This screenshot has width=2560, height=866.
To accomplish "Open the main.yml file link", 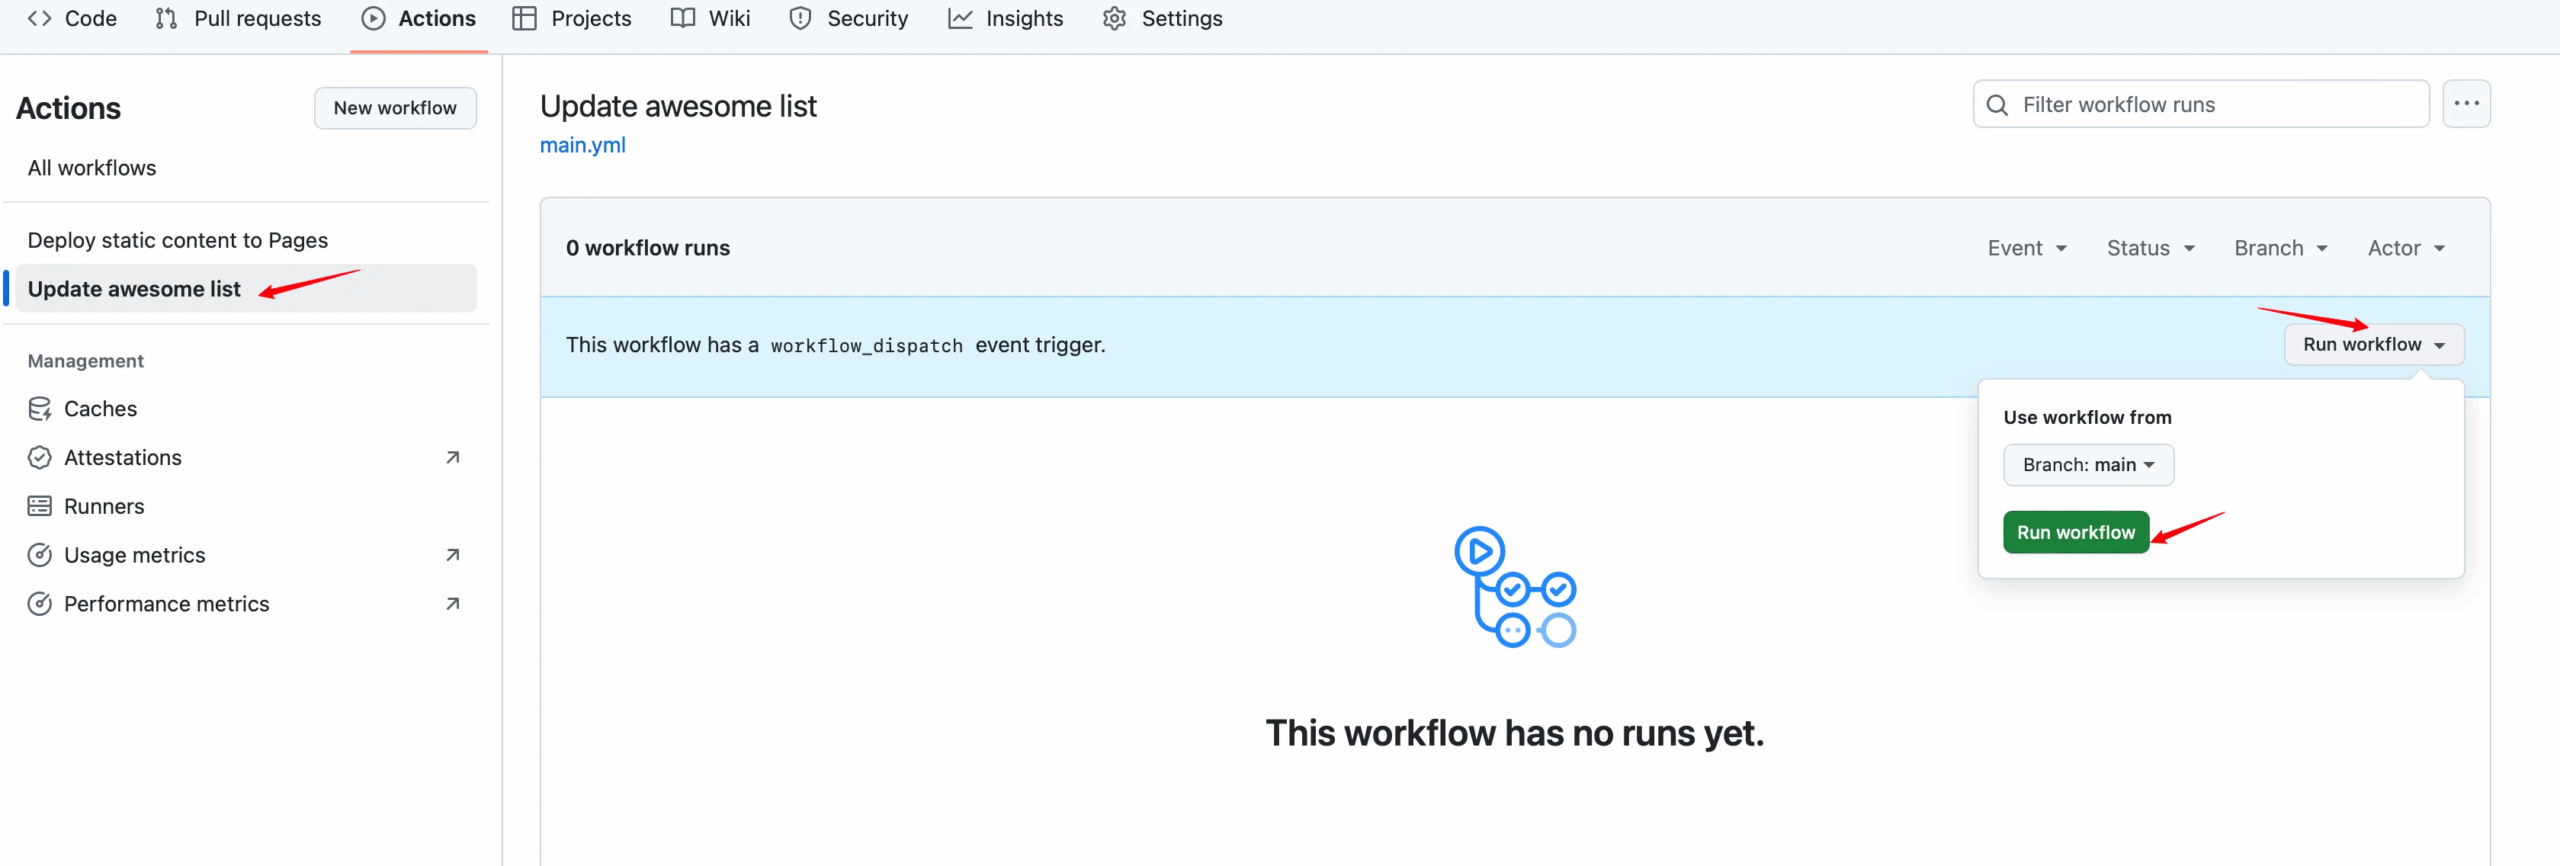I will 583,146.
